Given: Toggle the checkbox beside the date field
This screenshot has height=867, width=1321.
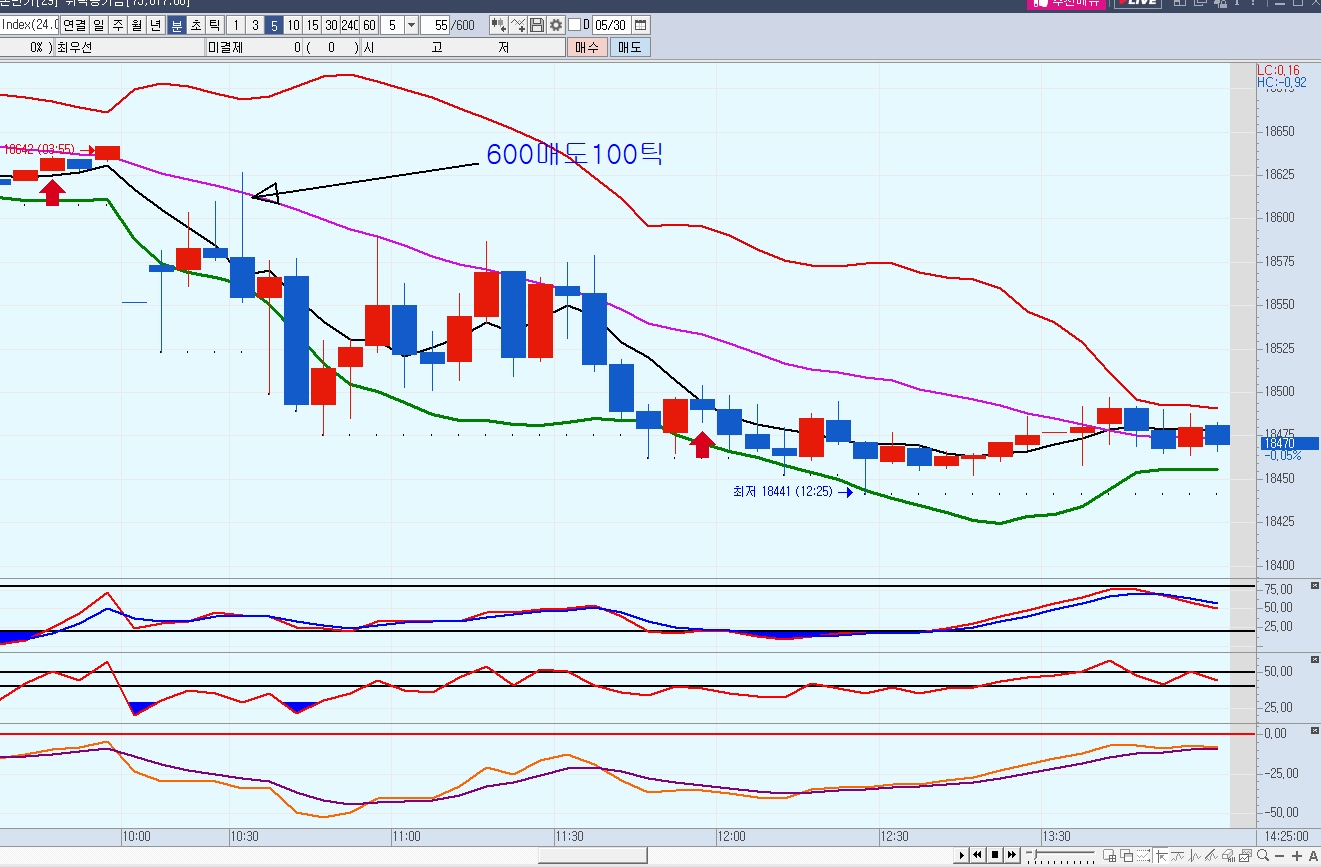Looking at the screenshot, I should [x=574, y=25].
